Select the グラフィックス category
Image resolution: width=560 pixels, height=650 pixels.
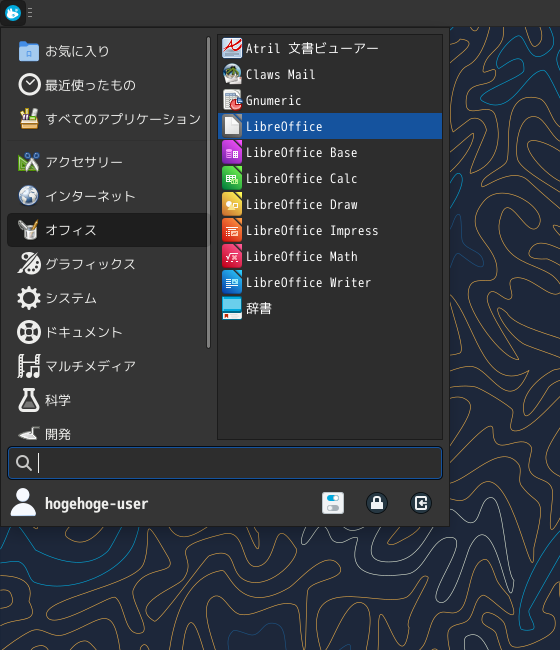click(106, 264)
